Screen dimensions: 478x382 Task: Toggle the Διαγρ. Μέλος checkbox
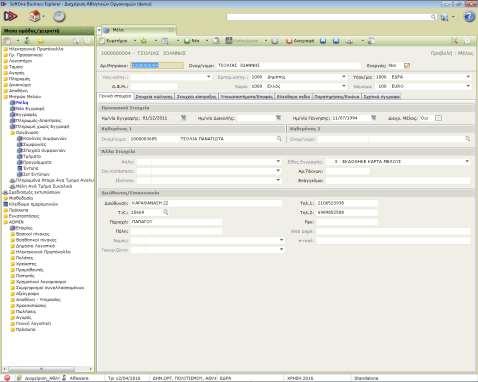tap(438, 118)
